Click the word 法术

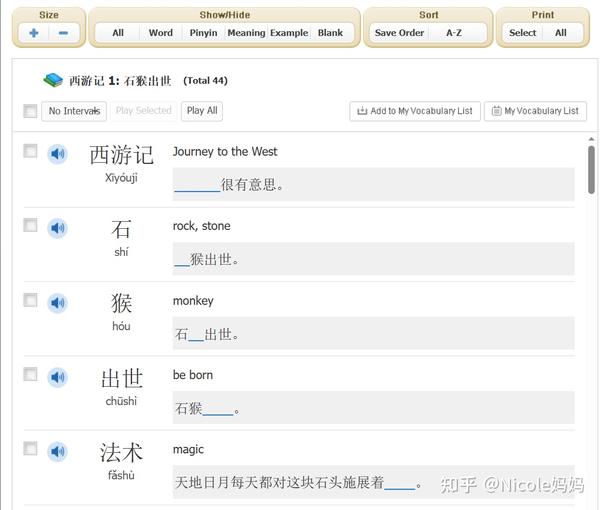tap(121, 452)
